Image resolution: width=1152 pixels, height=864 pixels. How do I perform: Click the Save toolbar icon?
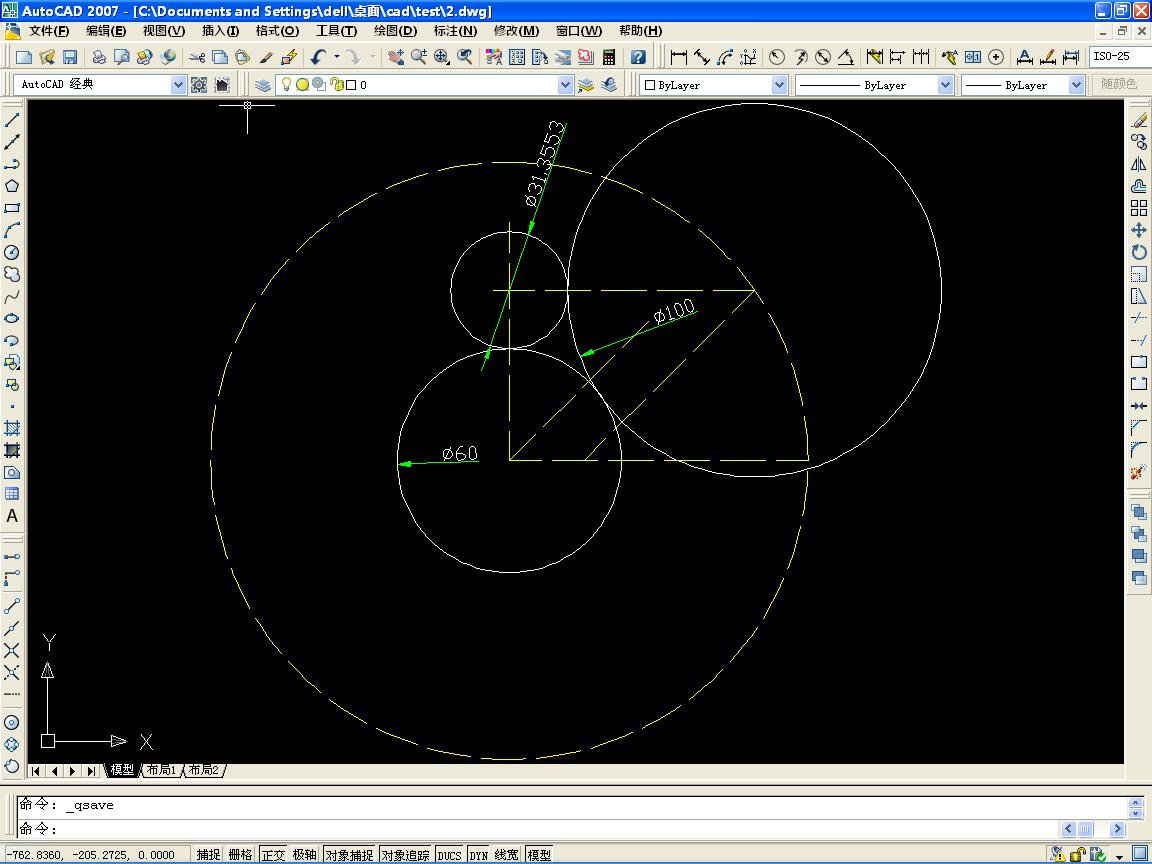pyautogui.click(x=70, y=57)
